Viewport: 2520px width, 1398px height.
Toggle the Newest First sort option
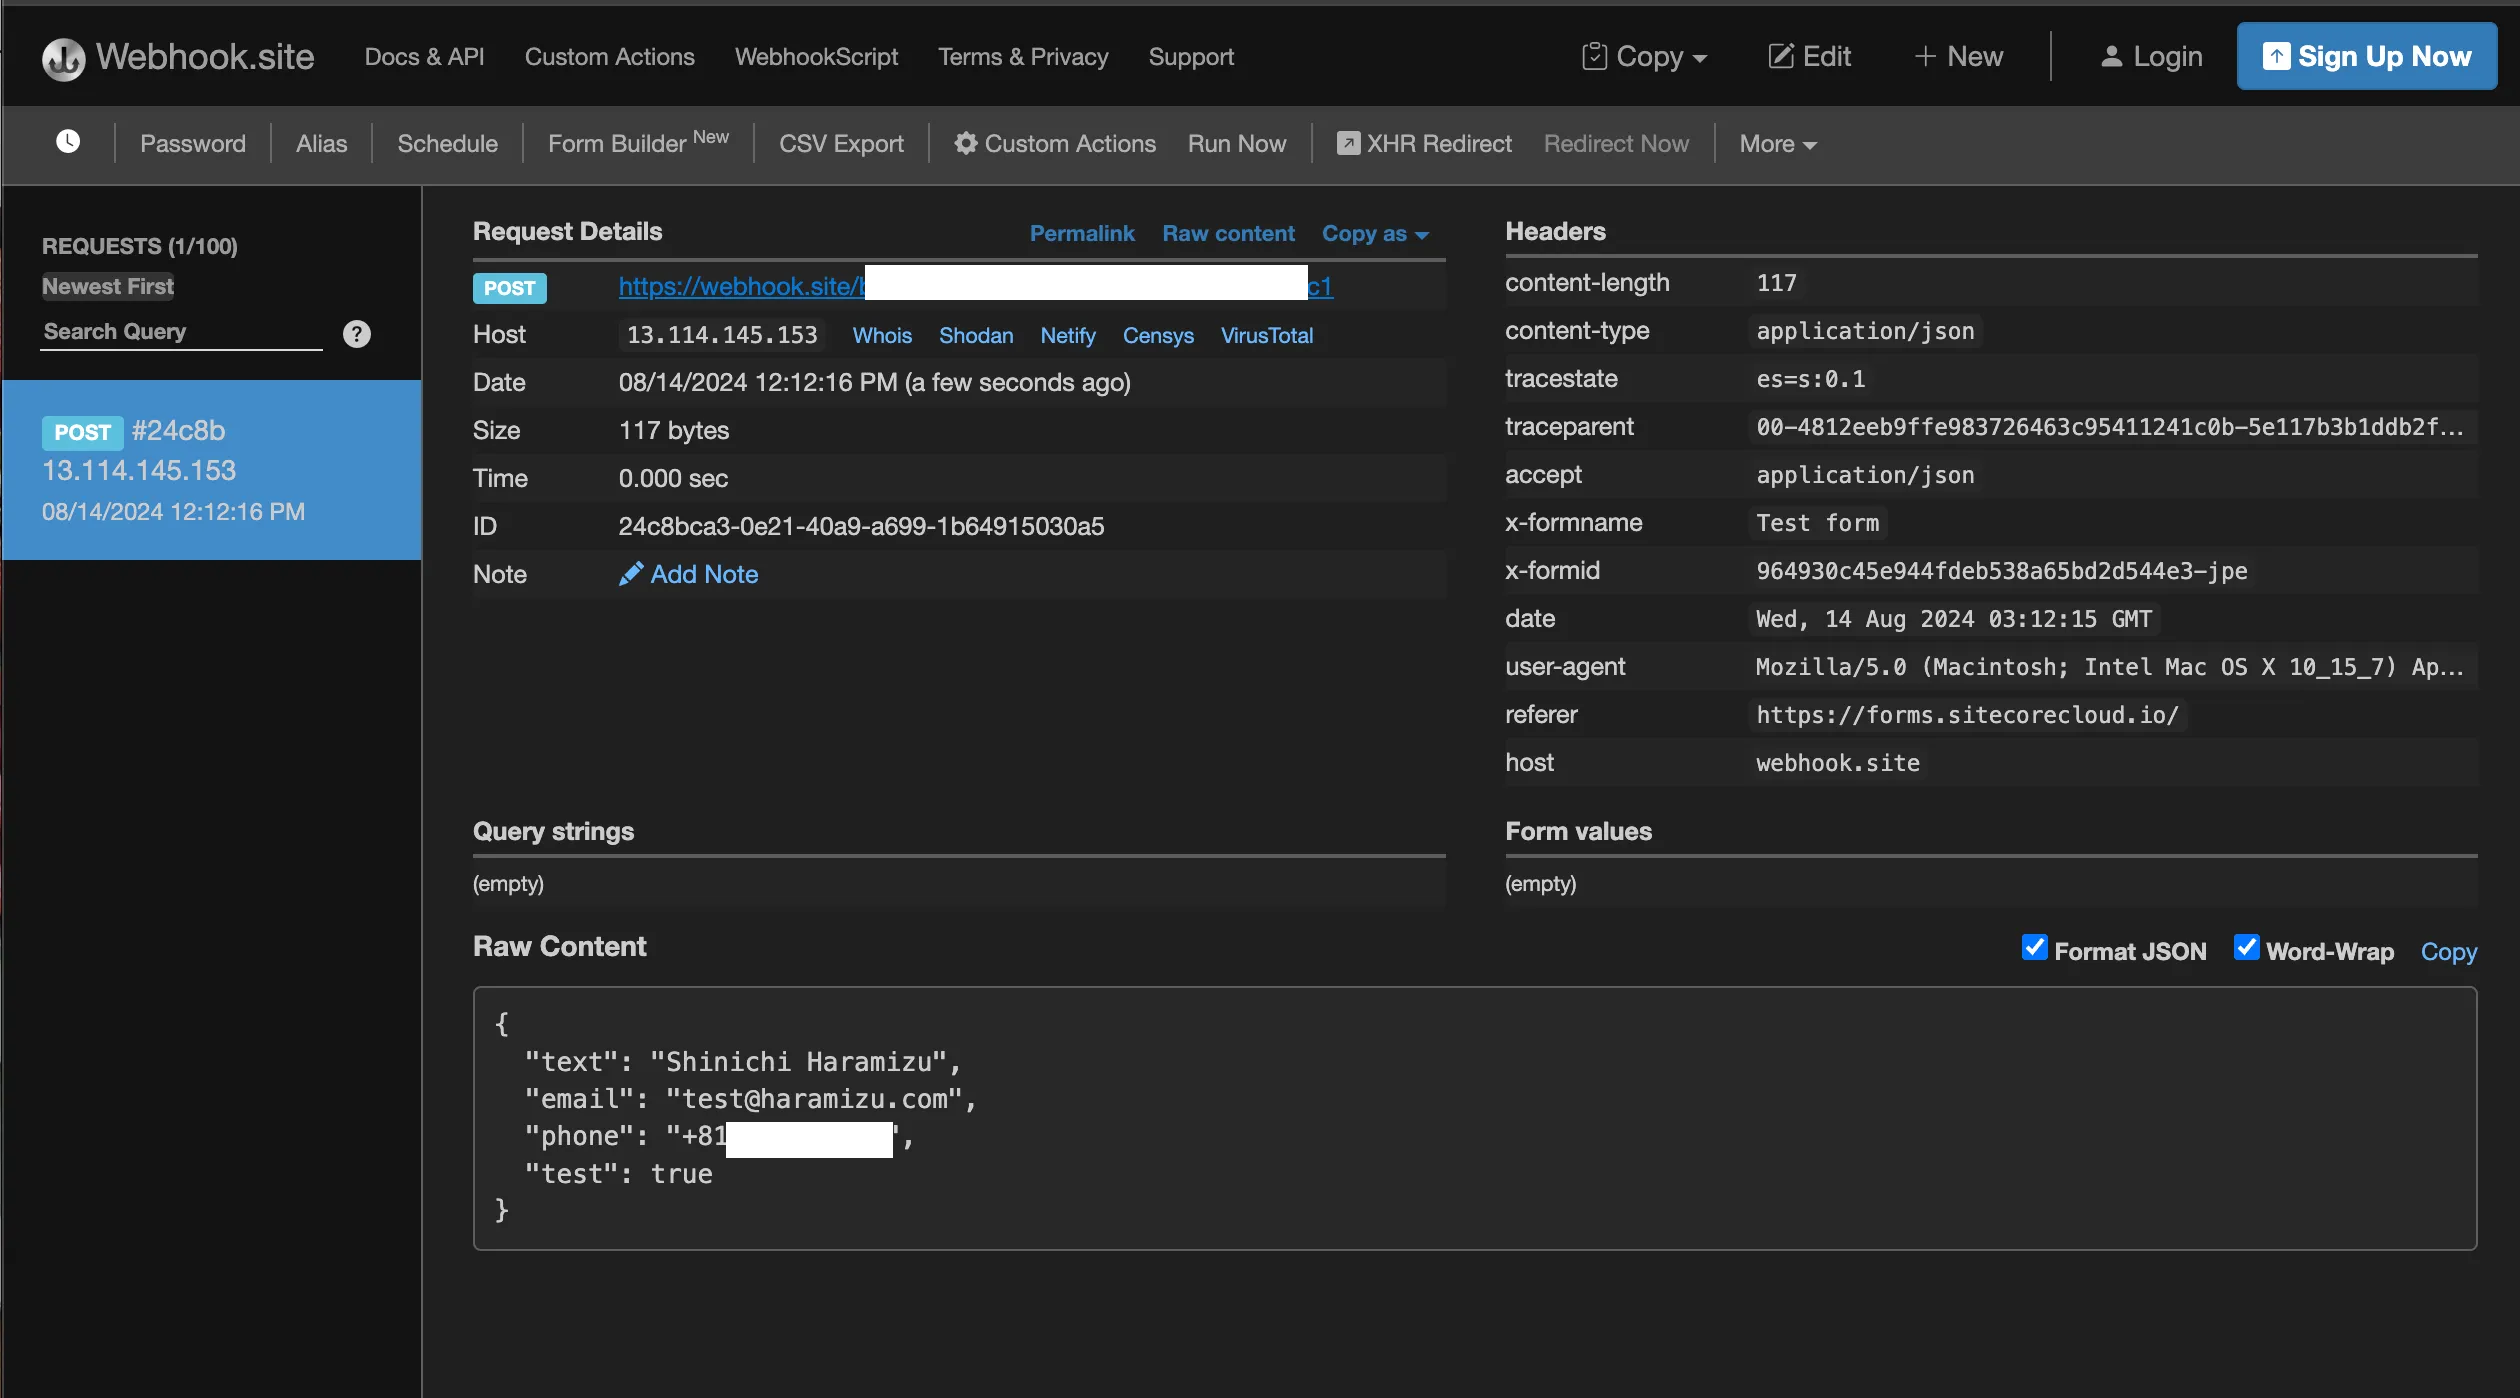pos(108,286)
